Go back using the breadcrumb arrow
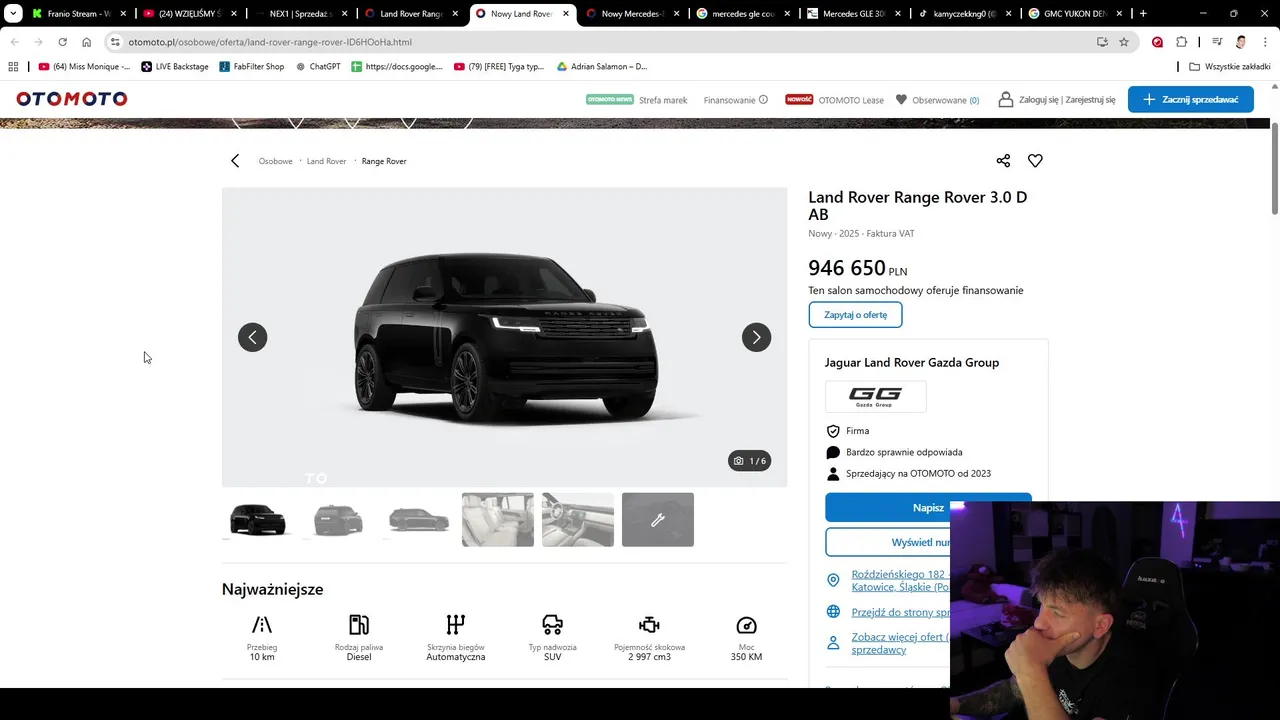This screenshot has width=1280, height=720. pos(235,161)
